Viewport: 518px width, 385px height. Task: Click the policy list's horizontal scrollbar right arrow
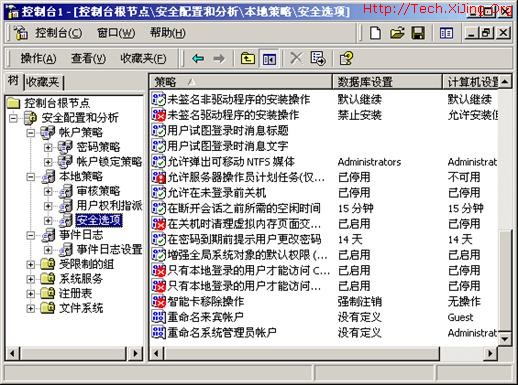pyautogui.click(x=490, y=353)
